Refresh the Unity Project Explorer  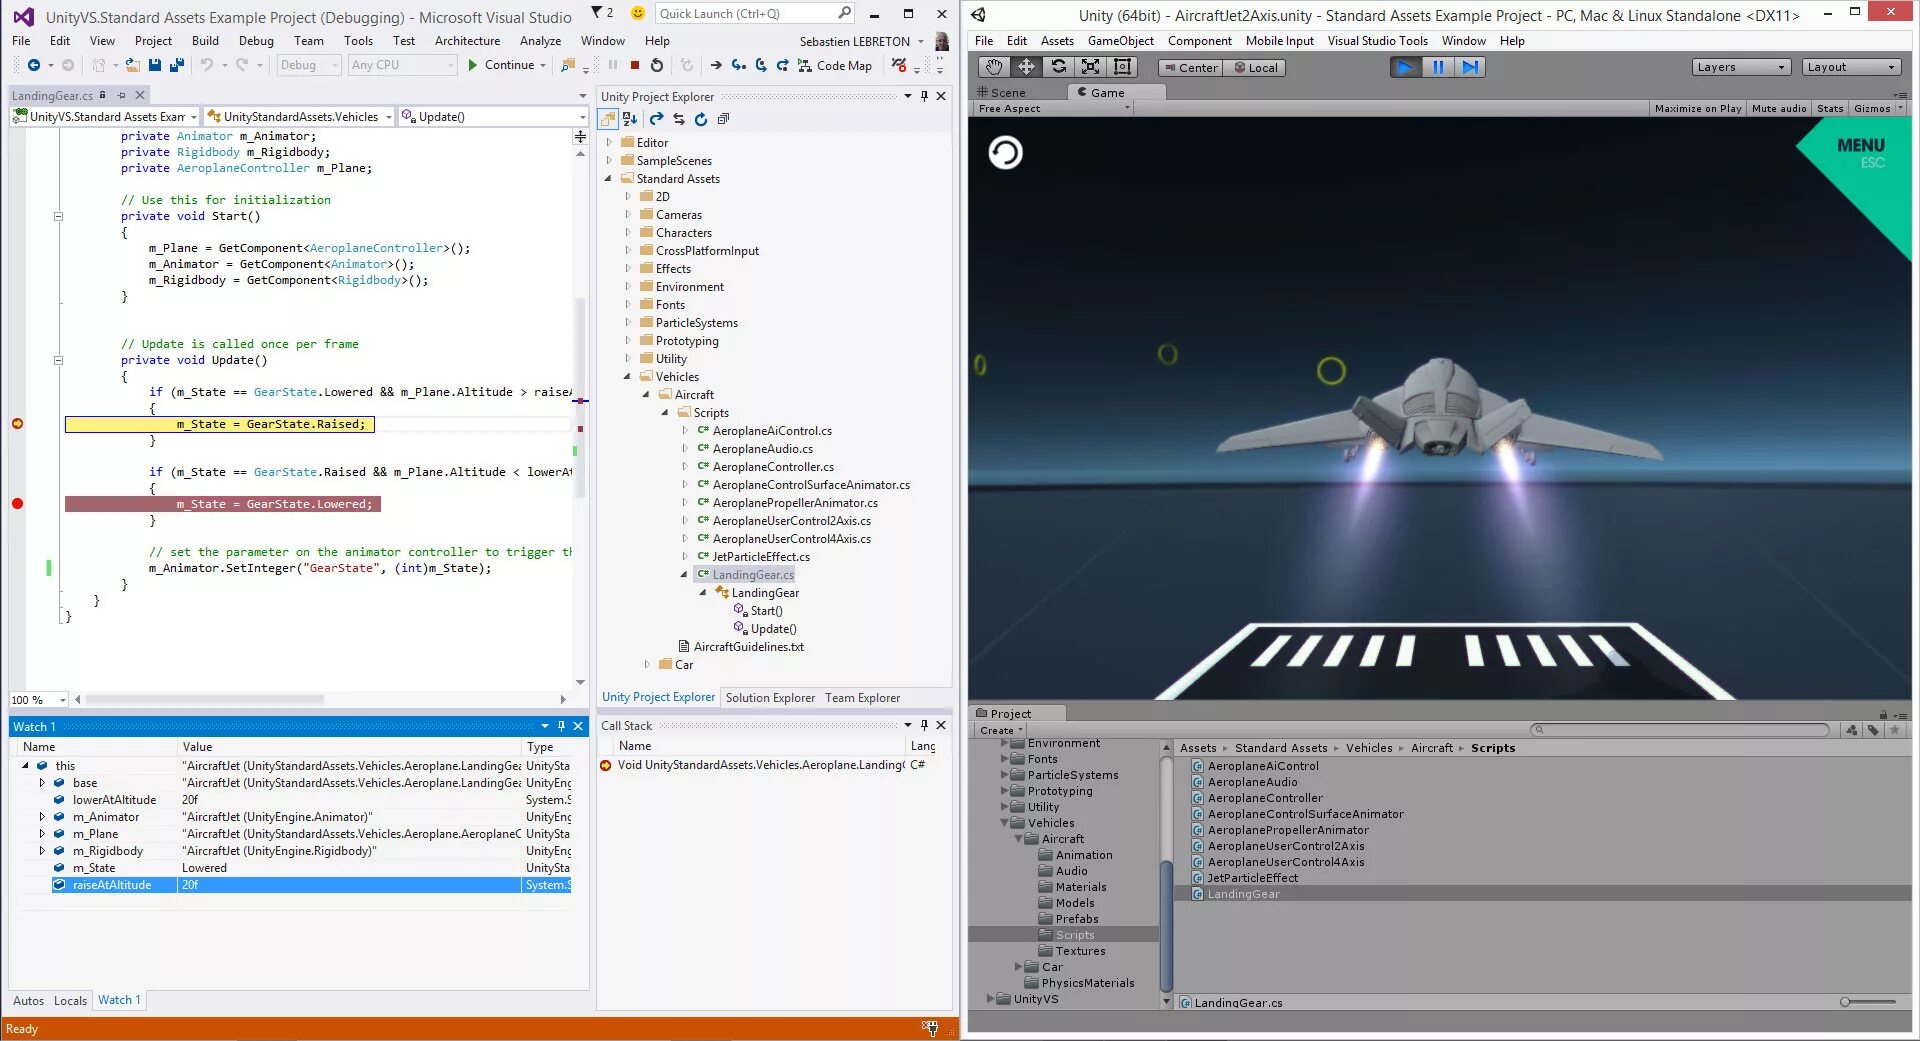pyautogui.click(x=700, y=119)
